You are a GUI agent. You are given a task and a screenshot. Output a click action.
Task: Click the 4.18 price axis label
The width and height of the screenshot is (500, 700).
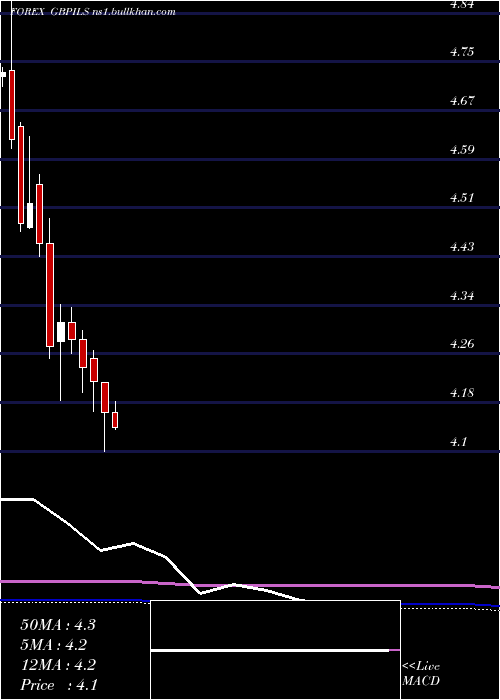point(461,393)
